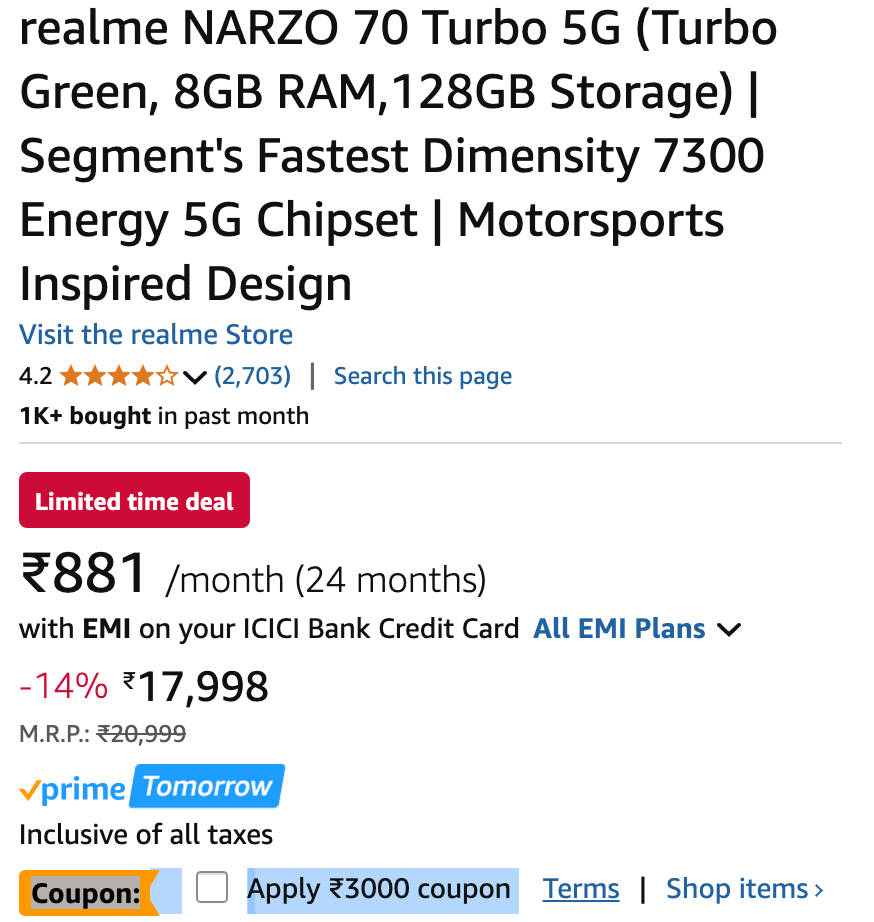874x922 pixels.
Task: Open the coupon Terms link
Action: click(581, 888)
